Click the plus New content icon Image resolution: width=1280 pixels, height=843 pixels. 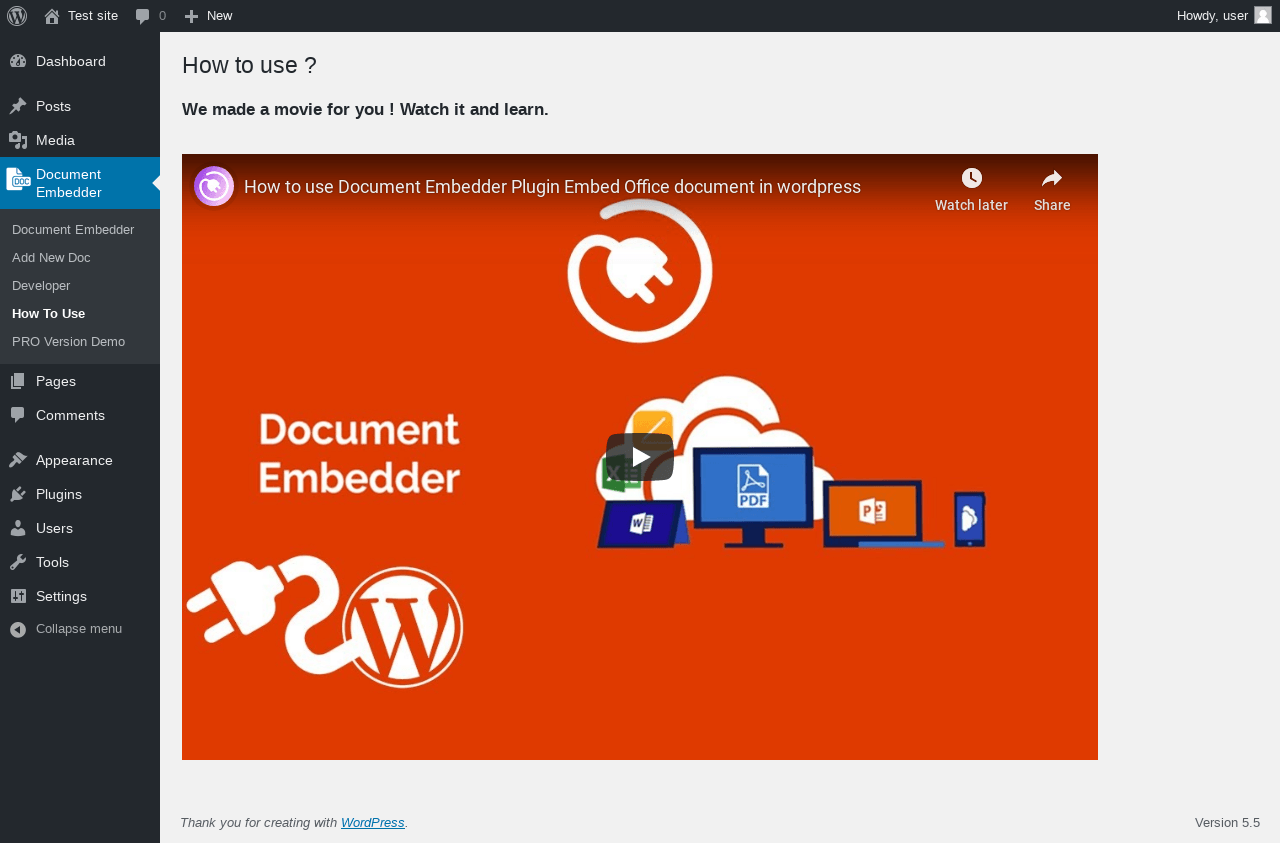click(192, 16)
